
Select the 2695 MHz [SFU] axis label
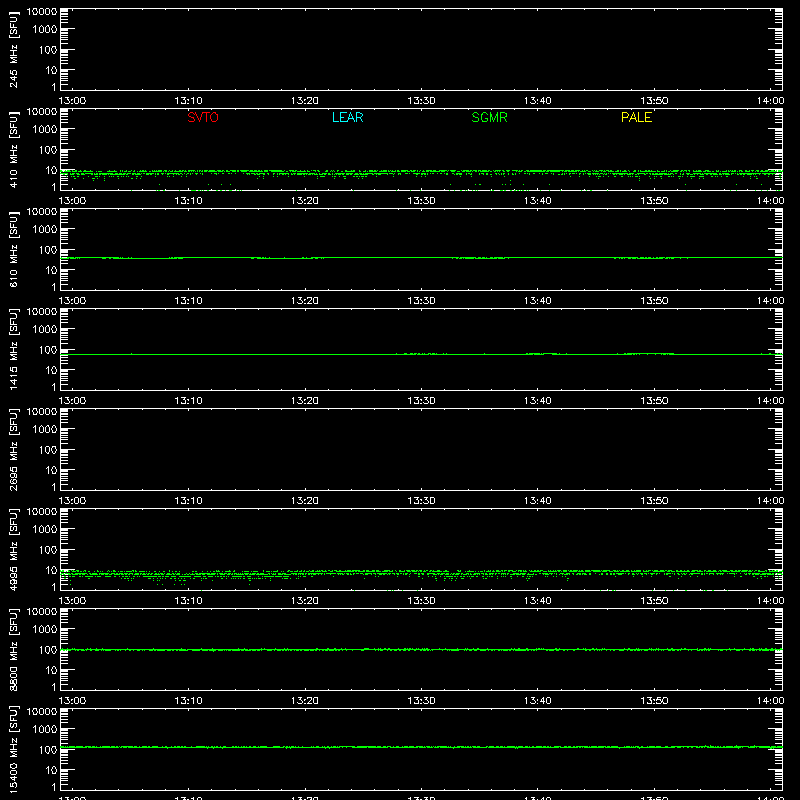point(13,449)
